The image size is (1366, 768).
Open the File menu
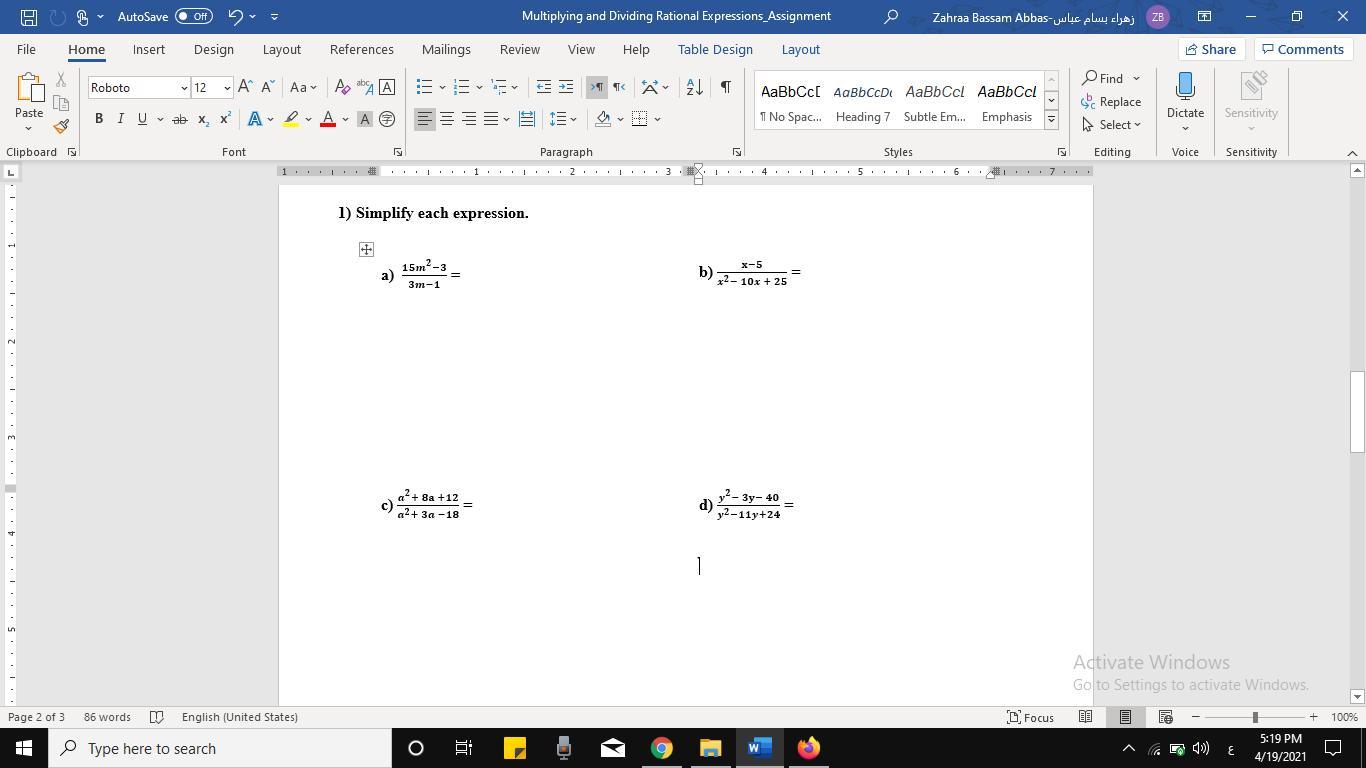[x=26, y=49]
